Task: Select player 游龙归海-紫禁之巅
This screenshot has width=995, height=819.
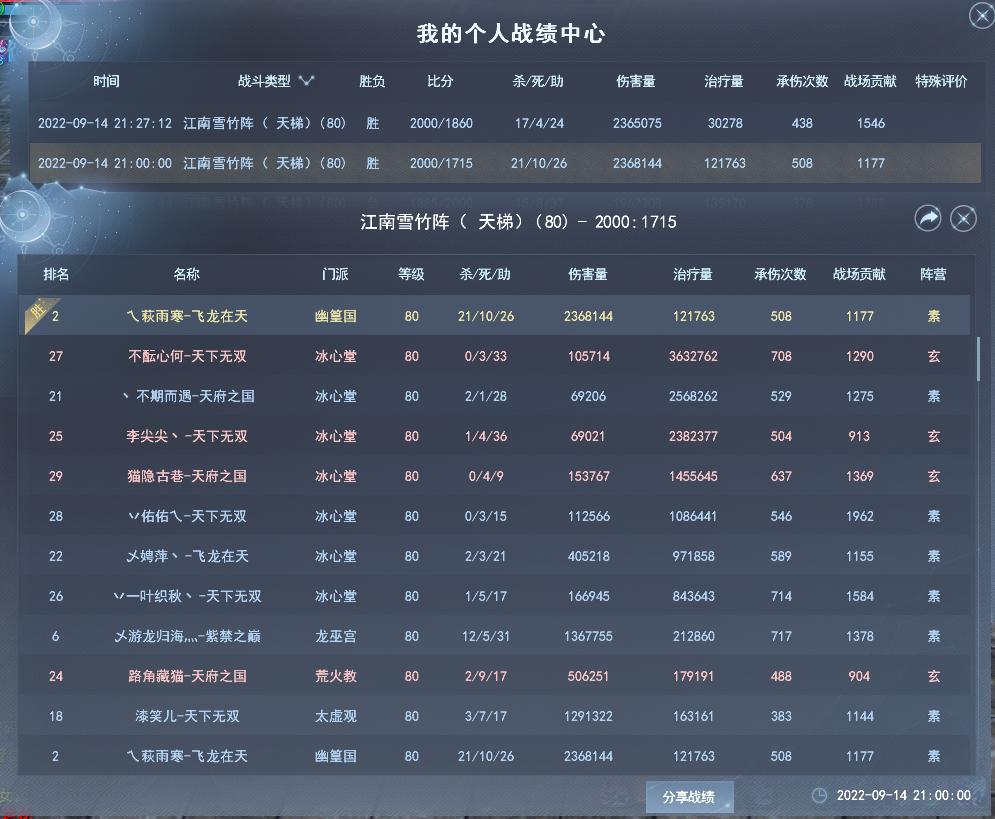Action: pos(494,636)
